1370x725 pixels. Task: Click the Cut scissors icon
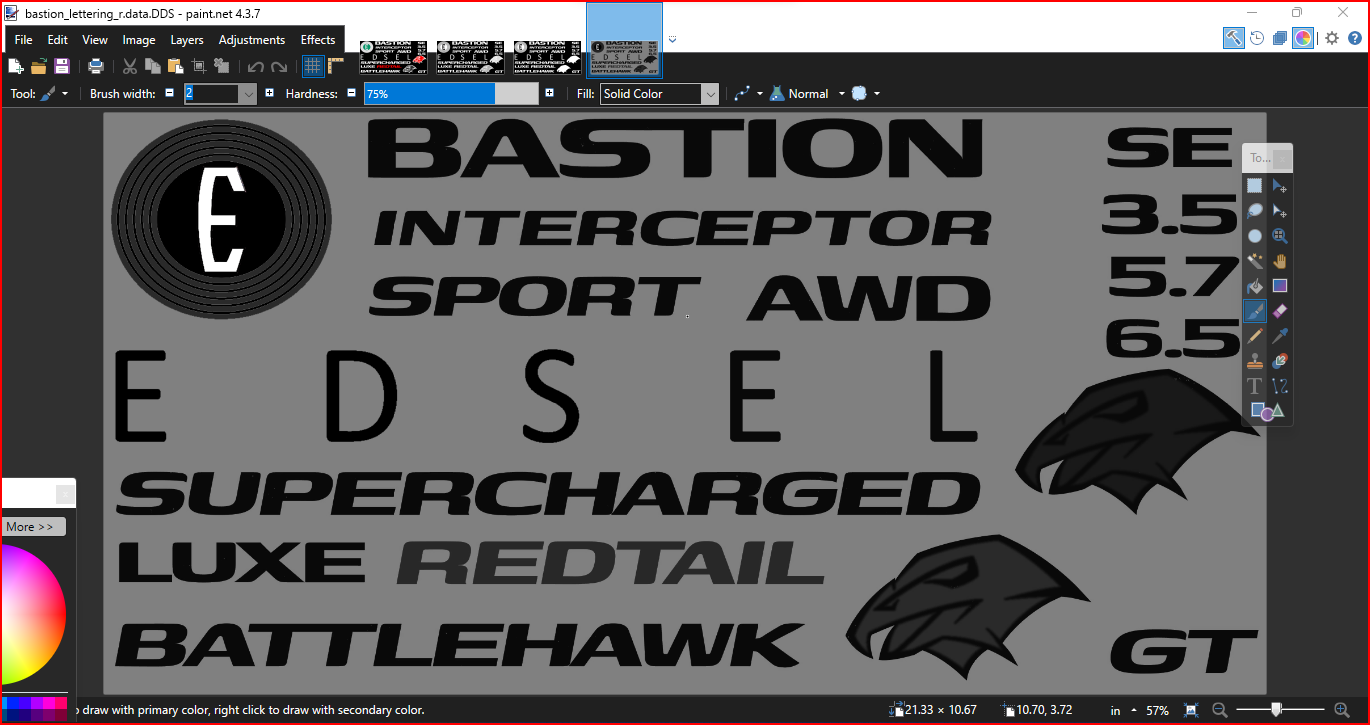point(130,66)
